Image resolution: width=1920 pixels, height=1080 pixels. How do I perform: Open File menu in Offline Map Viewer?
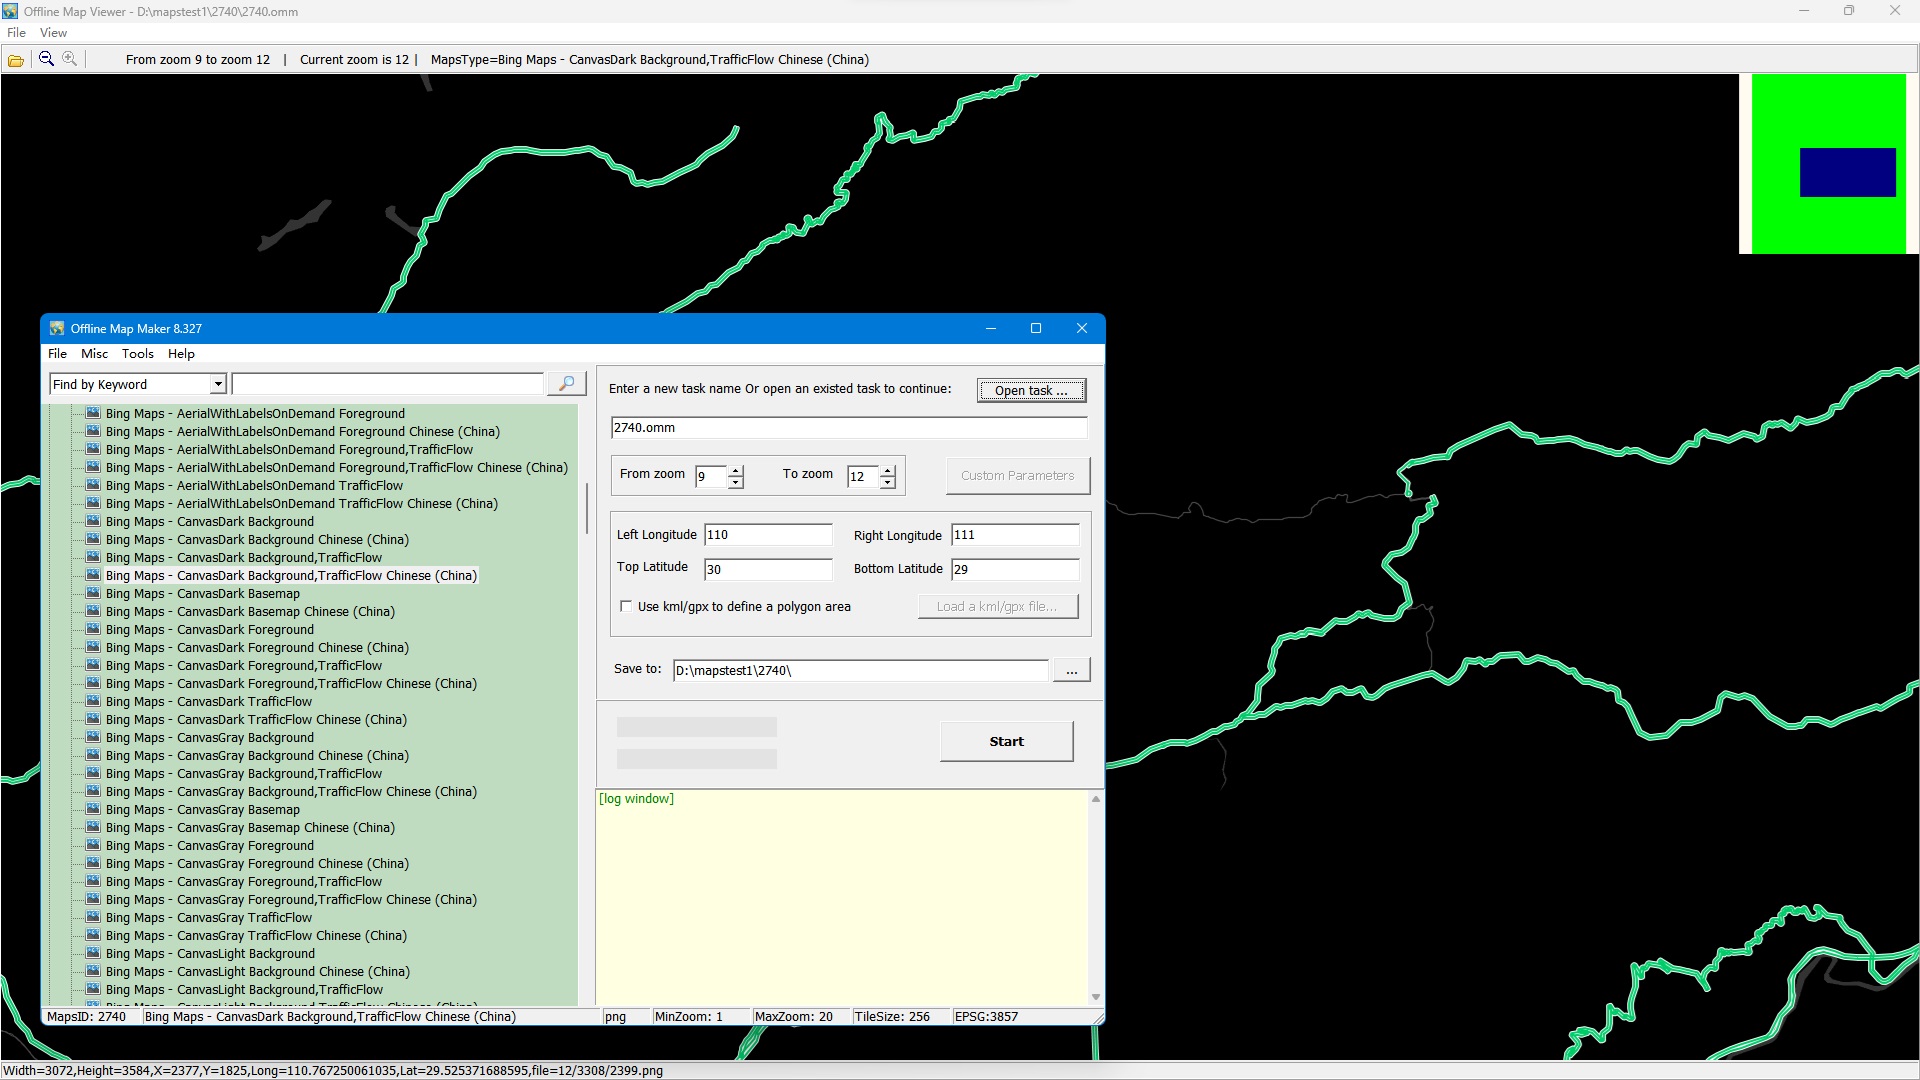point(16,33)
